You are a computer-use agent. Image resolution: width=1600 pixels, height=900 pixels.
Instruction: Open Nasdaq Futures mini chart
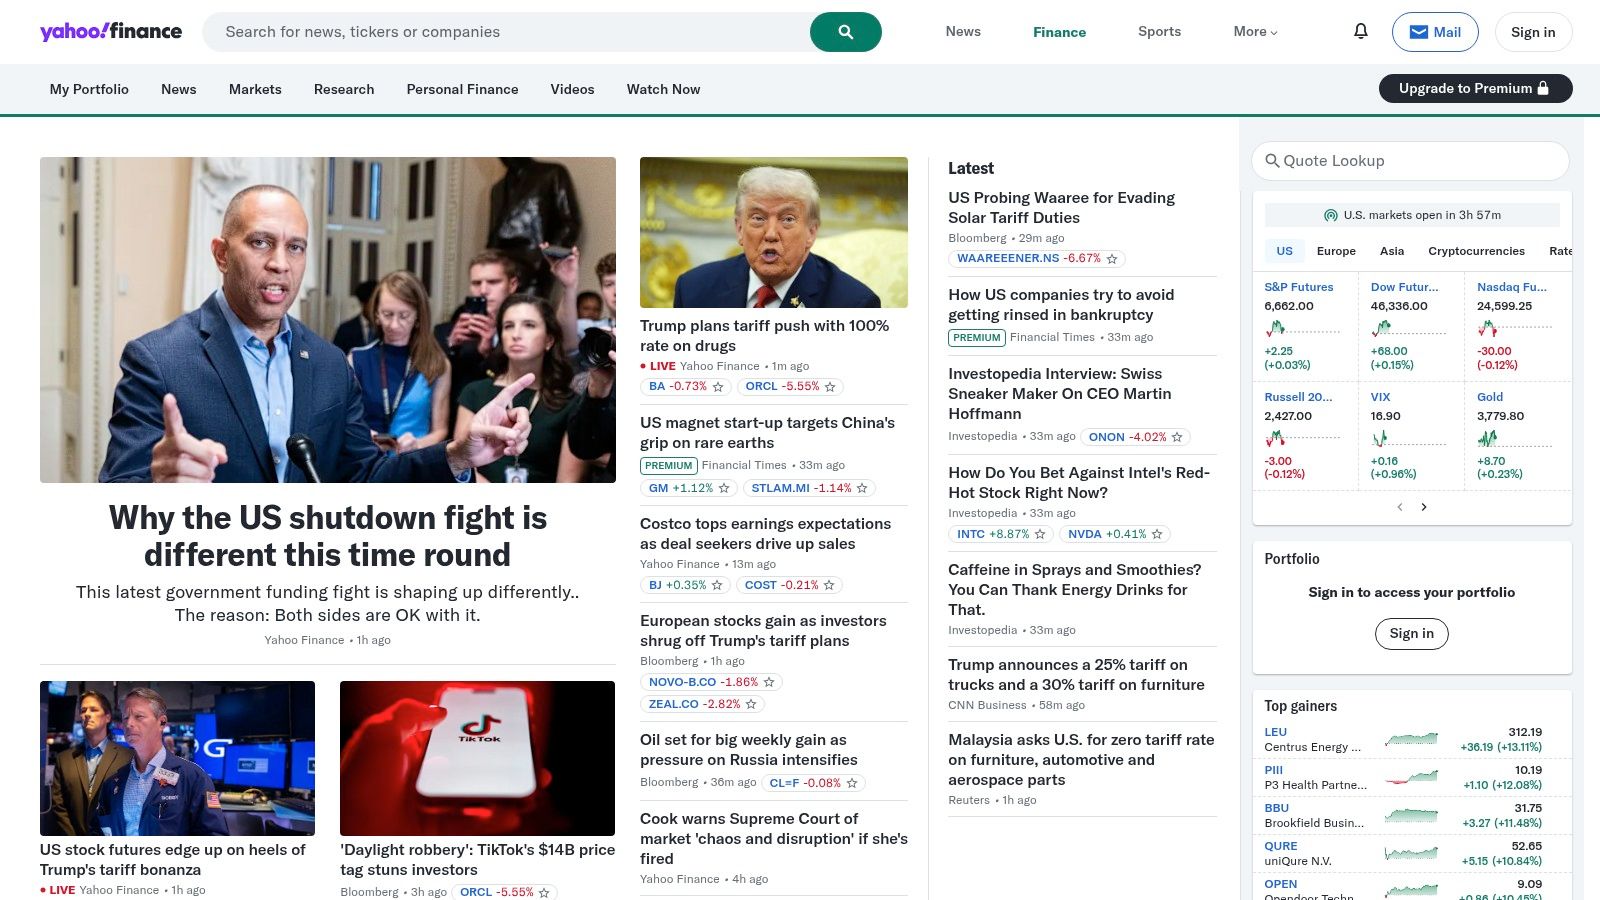click(x=1515, y=328)
